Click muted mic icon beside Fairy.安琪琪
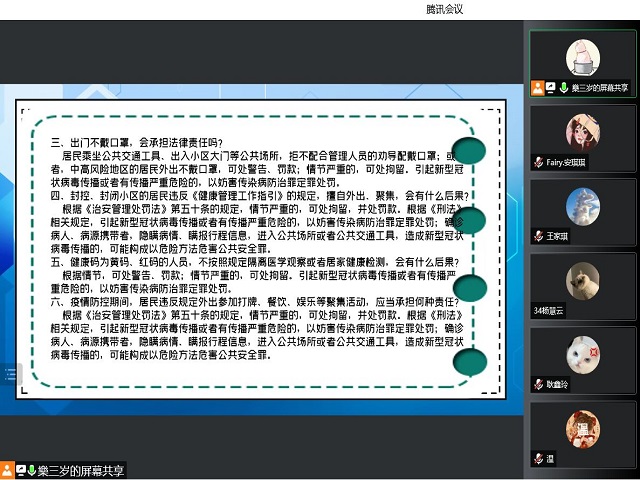The image size is (640, 480). (x=539, y=162)
